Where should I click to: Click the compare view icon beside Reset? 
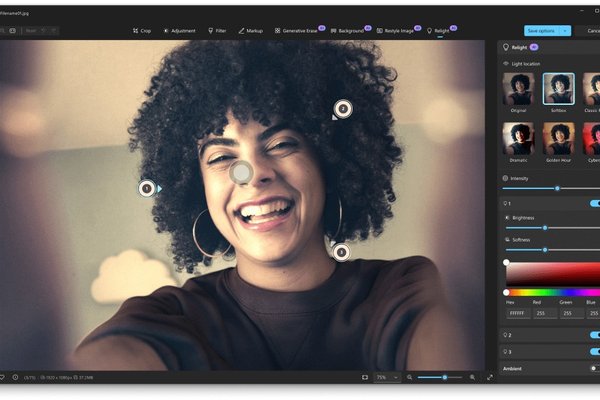coord(12,31)
